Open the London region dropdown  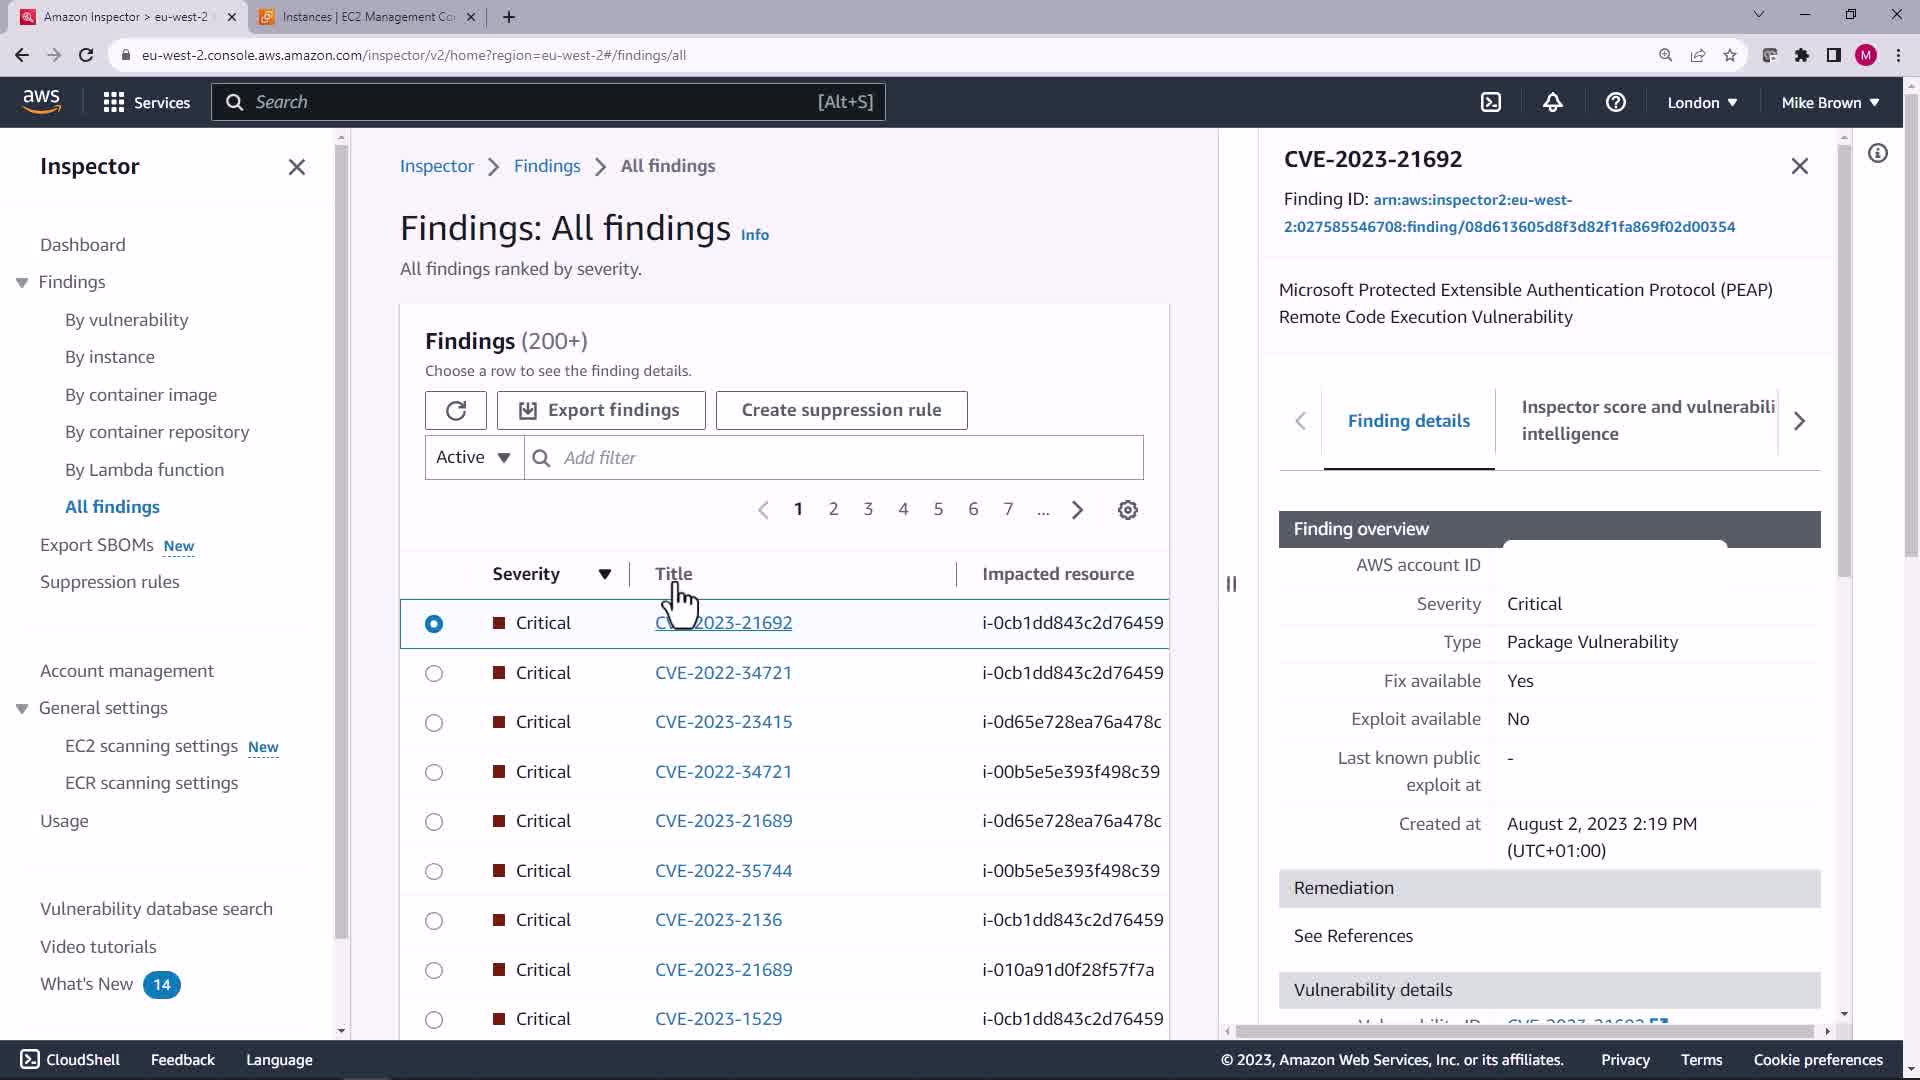click(1702, 102)
